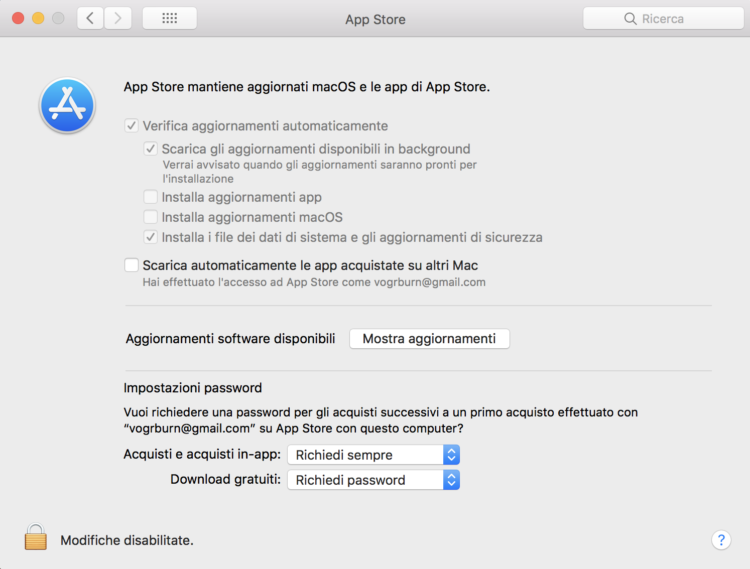Open help with the question mark button
Screen dimensions: 750x569
pos(721,540)
